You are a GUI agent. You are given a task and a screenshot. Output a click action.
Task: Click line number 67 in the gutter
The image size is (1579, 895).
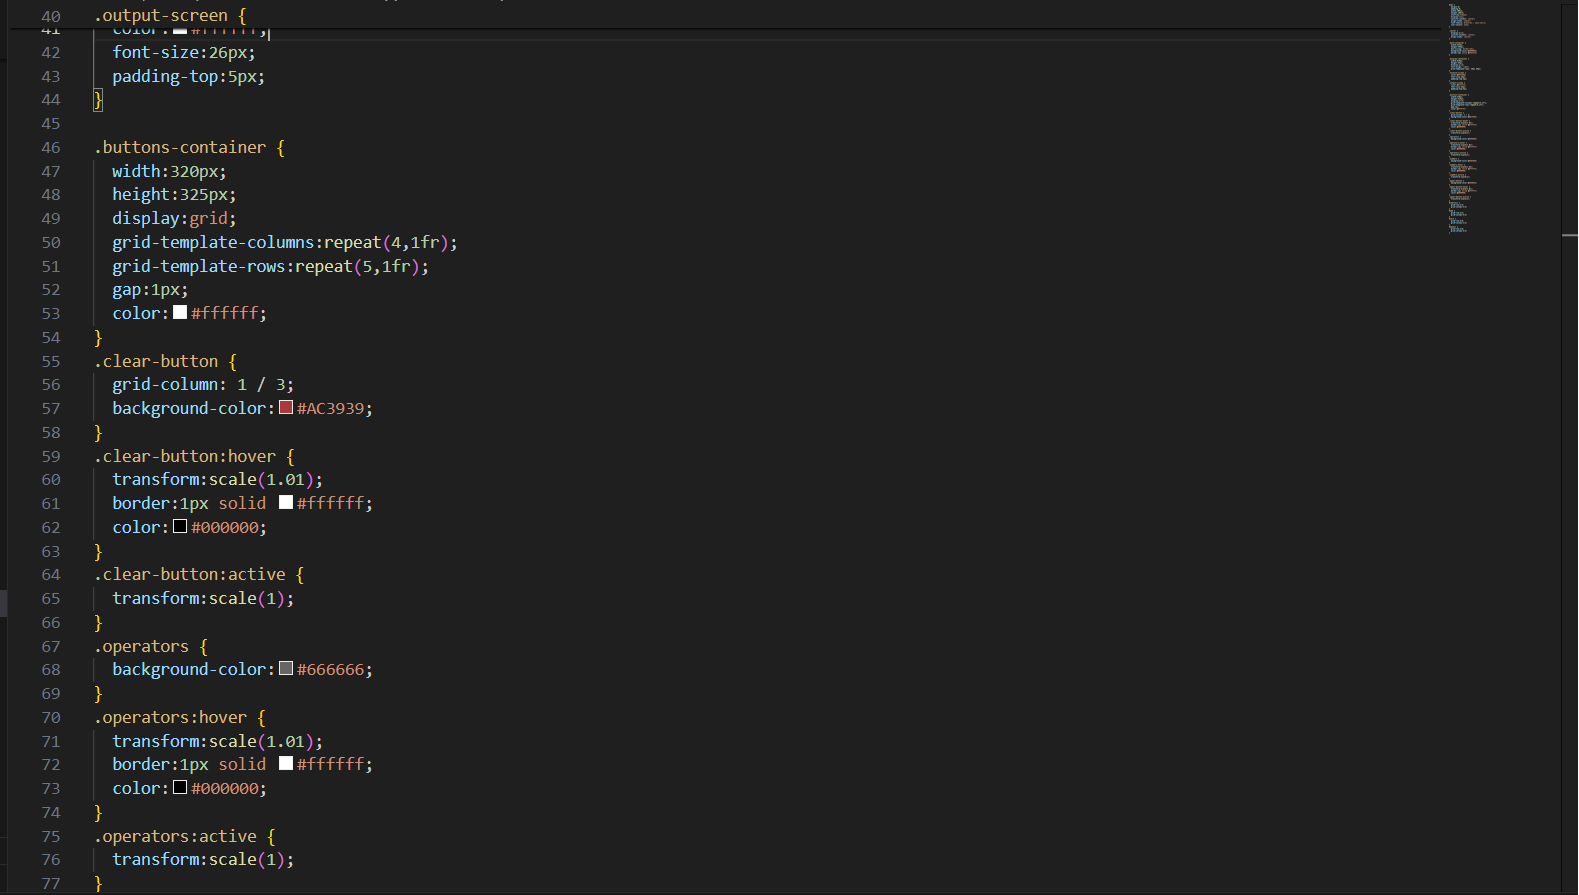51,646
